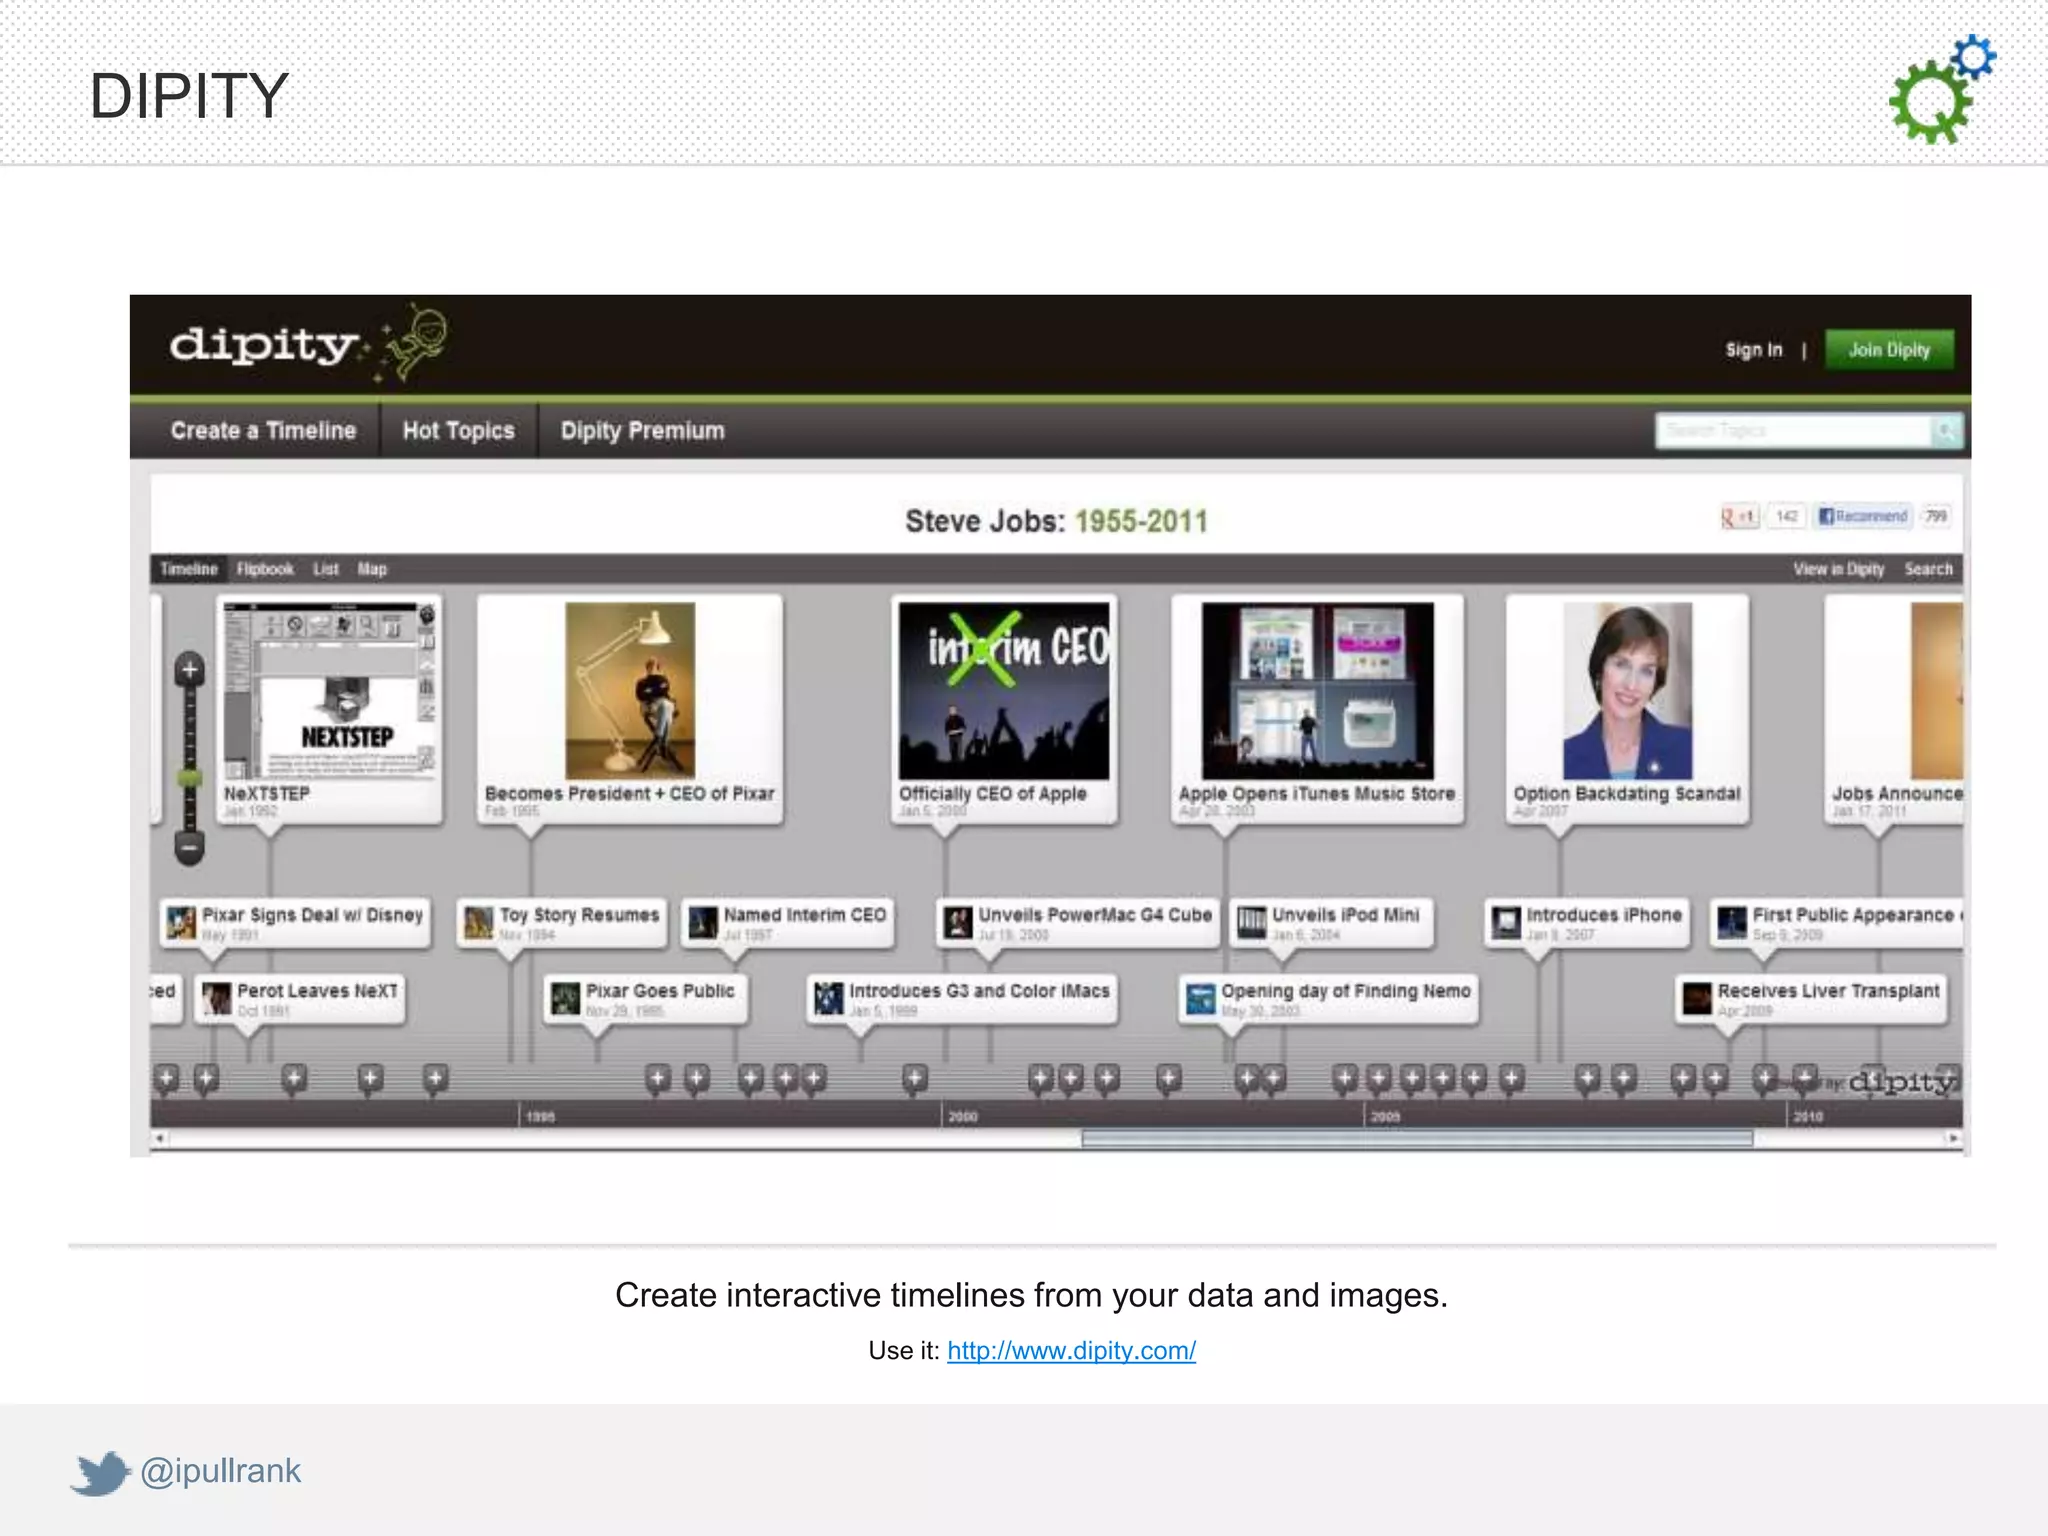2048x1536 pixels.
Task: Open Officially CEO of Apple thumbnail
Action: [x=1004, y=691]
